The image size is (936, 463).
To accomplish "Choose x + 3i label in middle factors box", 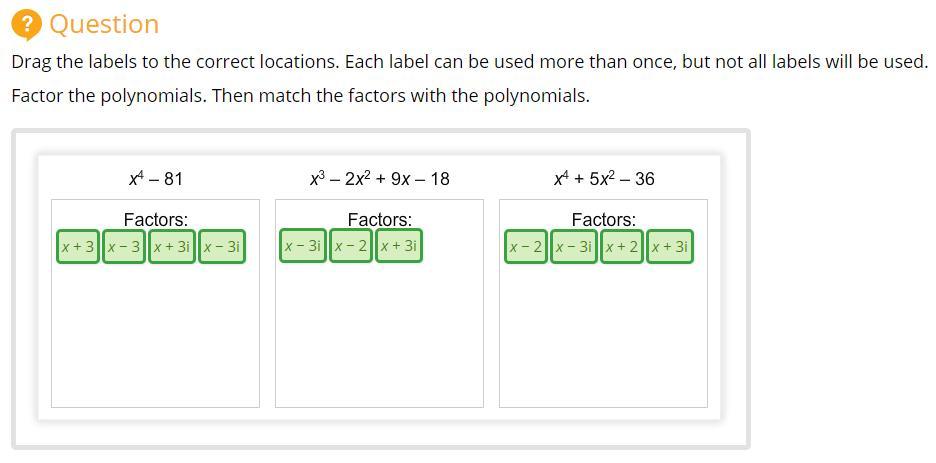I will [x=398, y=245].
